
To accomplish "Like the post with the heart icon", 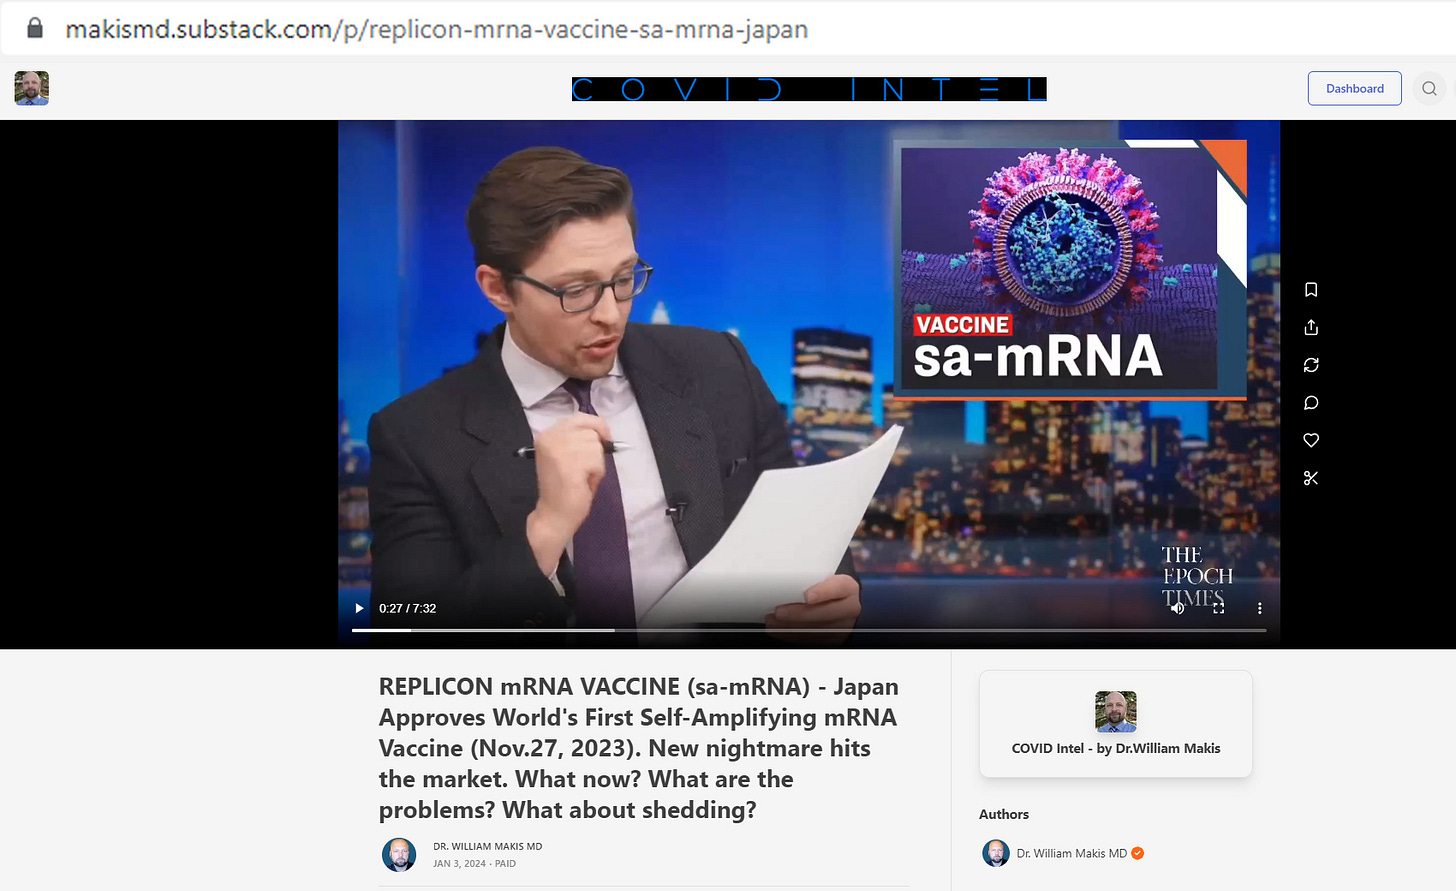I will point(1311,440).
